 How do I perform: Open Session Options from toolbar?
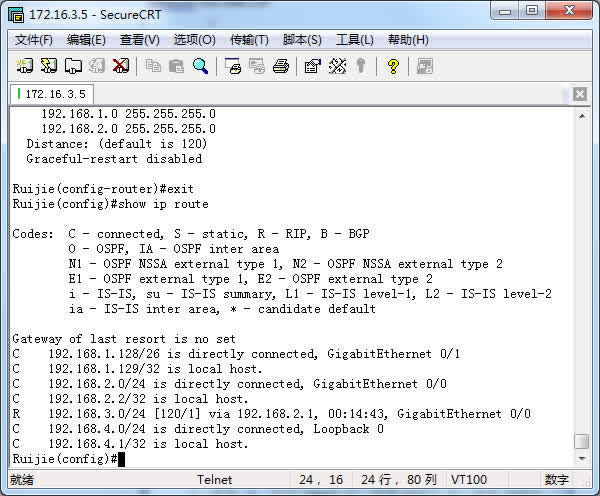click(312, 66)
